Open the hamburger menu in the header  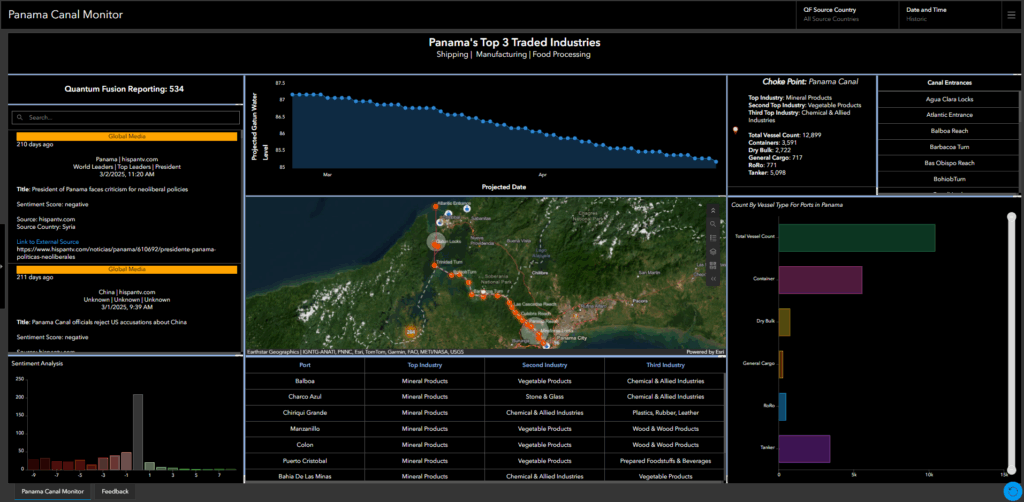[x=1012, y=14]
